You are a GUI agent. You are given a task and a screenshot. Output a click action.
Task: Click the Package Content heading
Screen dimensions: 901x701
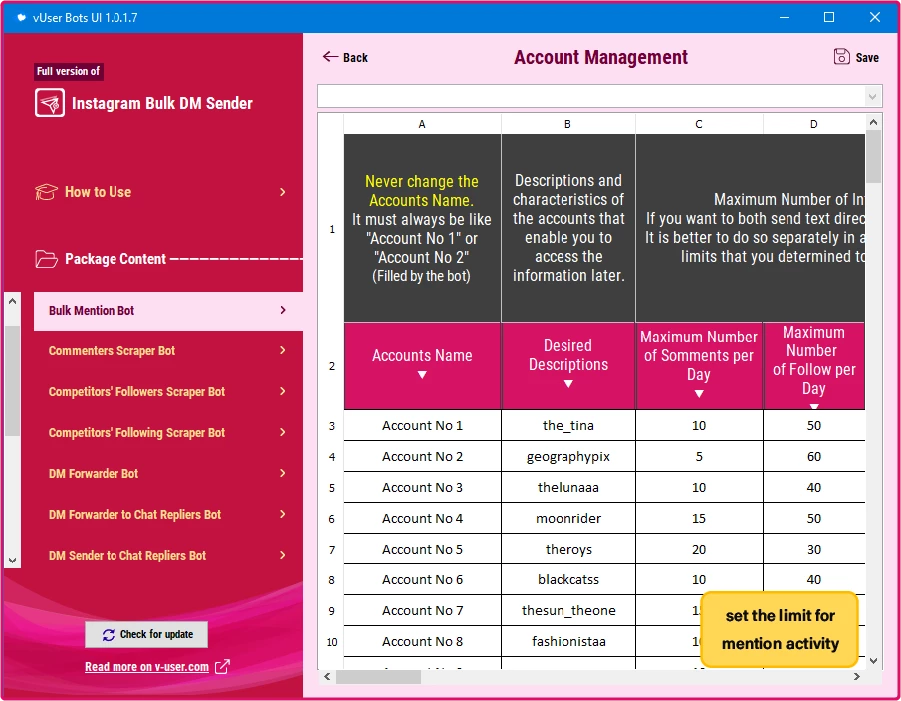(x=115, y=259)
